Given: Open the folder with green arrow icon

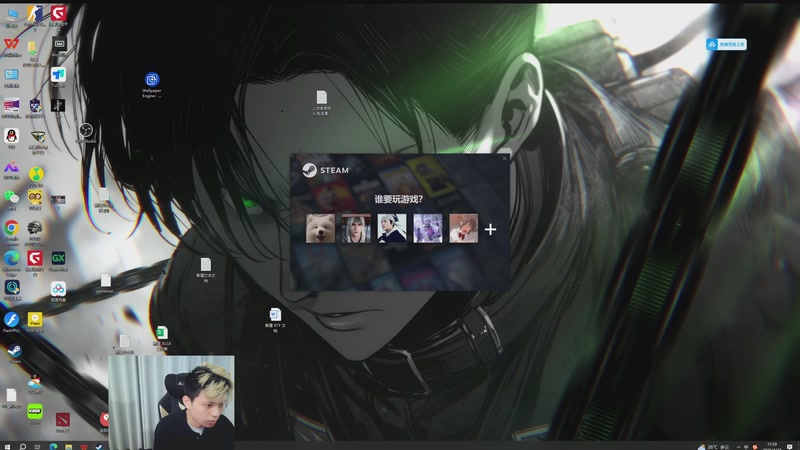Looking at the screenshot, I should tap(32, 49).
